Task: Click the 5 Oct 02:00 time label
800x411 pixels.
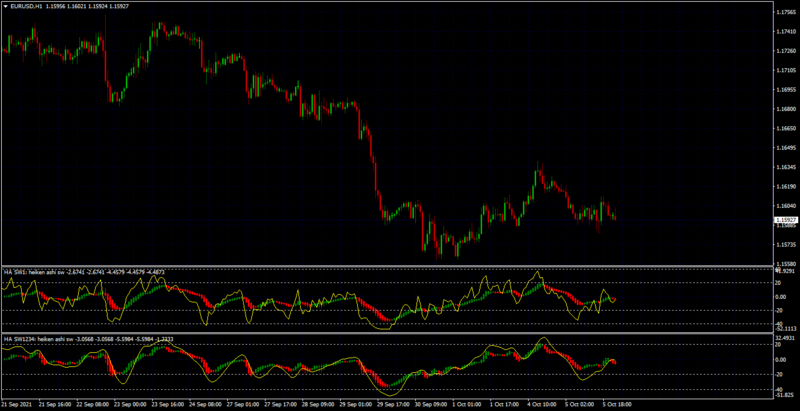Action: coord(579,404)
